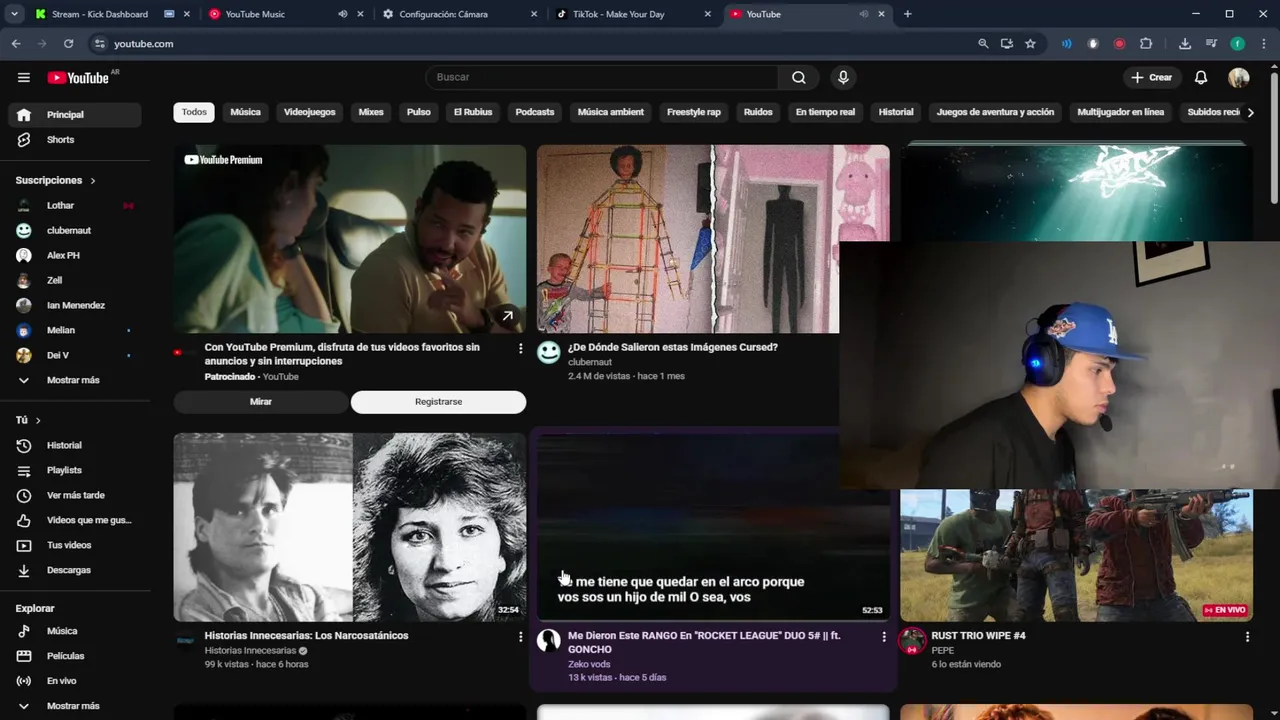Screen dimensions: 1280x720
Task: Open options menu for YouTube Premium ad
Action: [520, 348]
